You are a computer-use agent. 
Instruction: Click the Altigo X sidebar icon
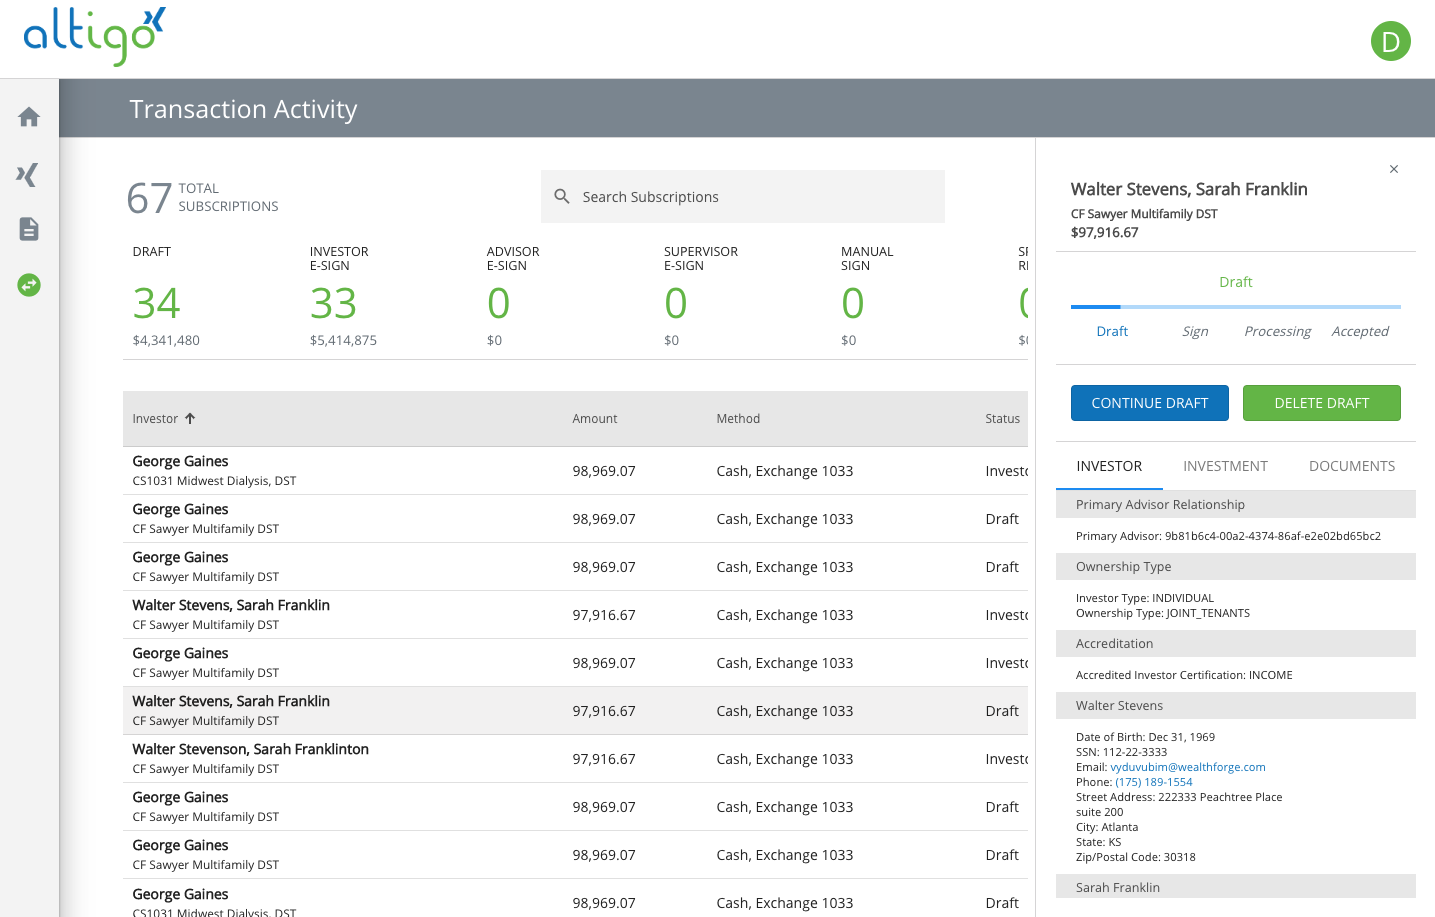28,175
